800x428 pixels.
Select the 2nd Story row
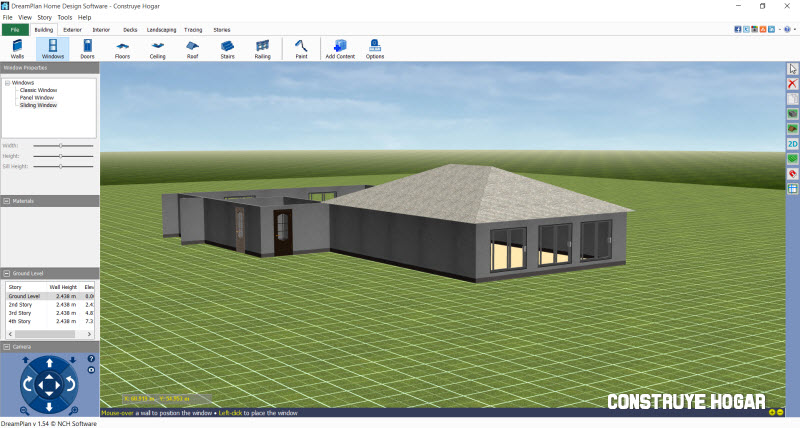point(50,305)
